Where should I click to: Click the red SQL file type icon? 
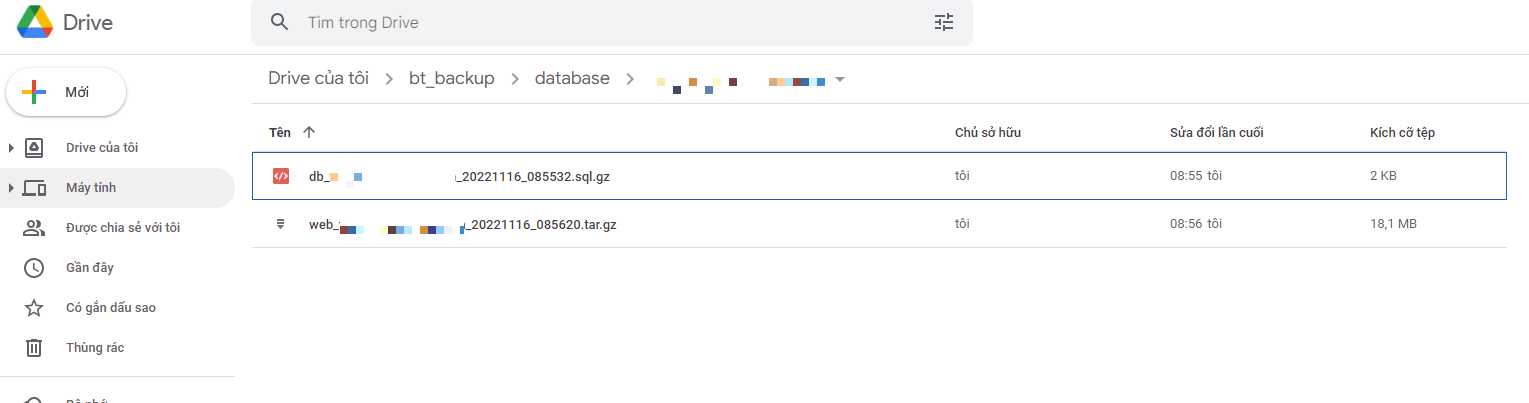[x=281, y=176]
